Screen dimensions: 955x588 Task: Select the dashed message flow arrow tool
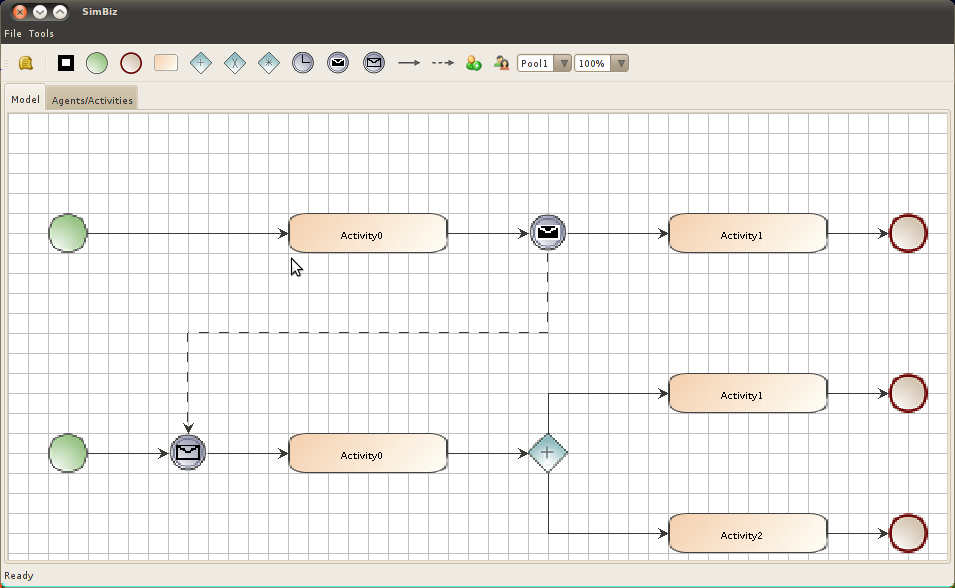(x=443, y=63)
